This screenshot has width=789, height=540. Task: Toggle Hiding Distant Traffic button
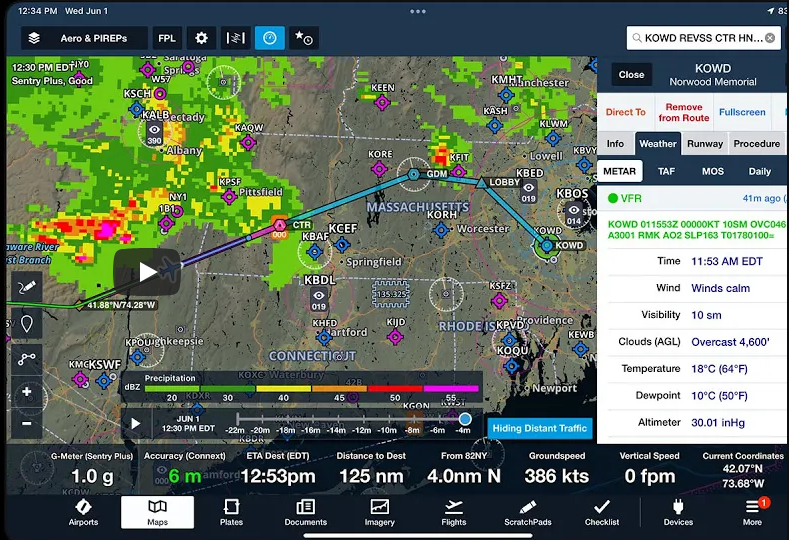tap(540, 428)
